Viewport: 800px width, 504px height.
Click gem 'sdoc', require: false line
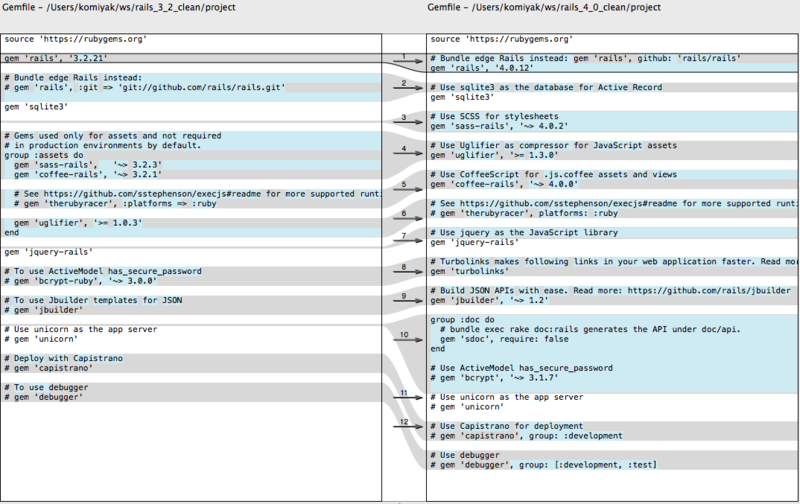click(504, 339)
